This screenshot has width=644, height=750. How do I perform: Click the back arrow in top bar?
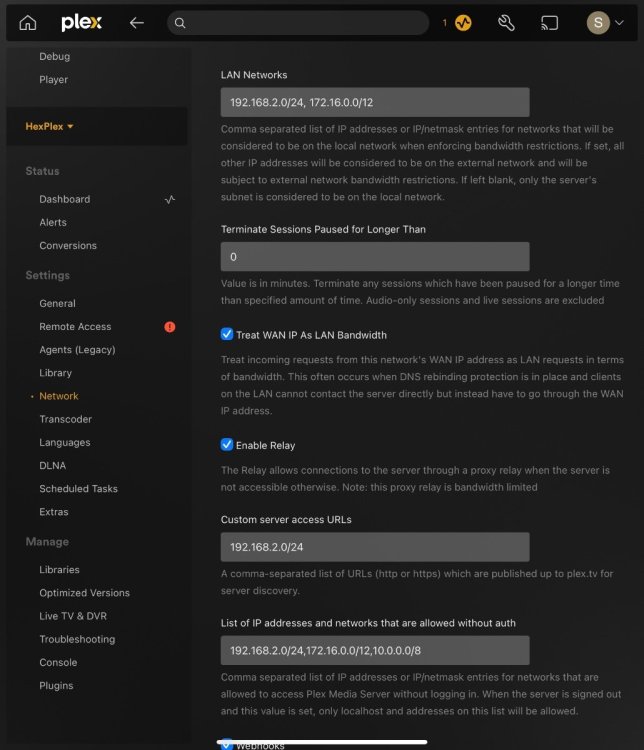tap(137, 23)
